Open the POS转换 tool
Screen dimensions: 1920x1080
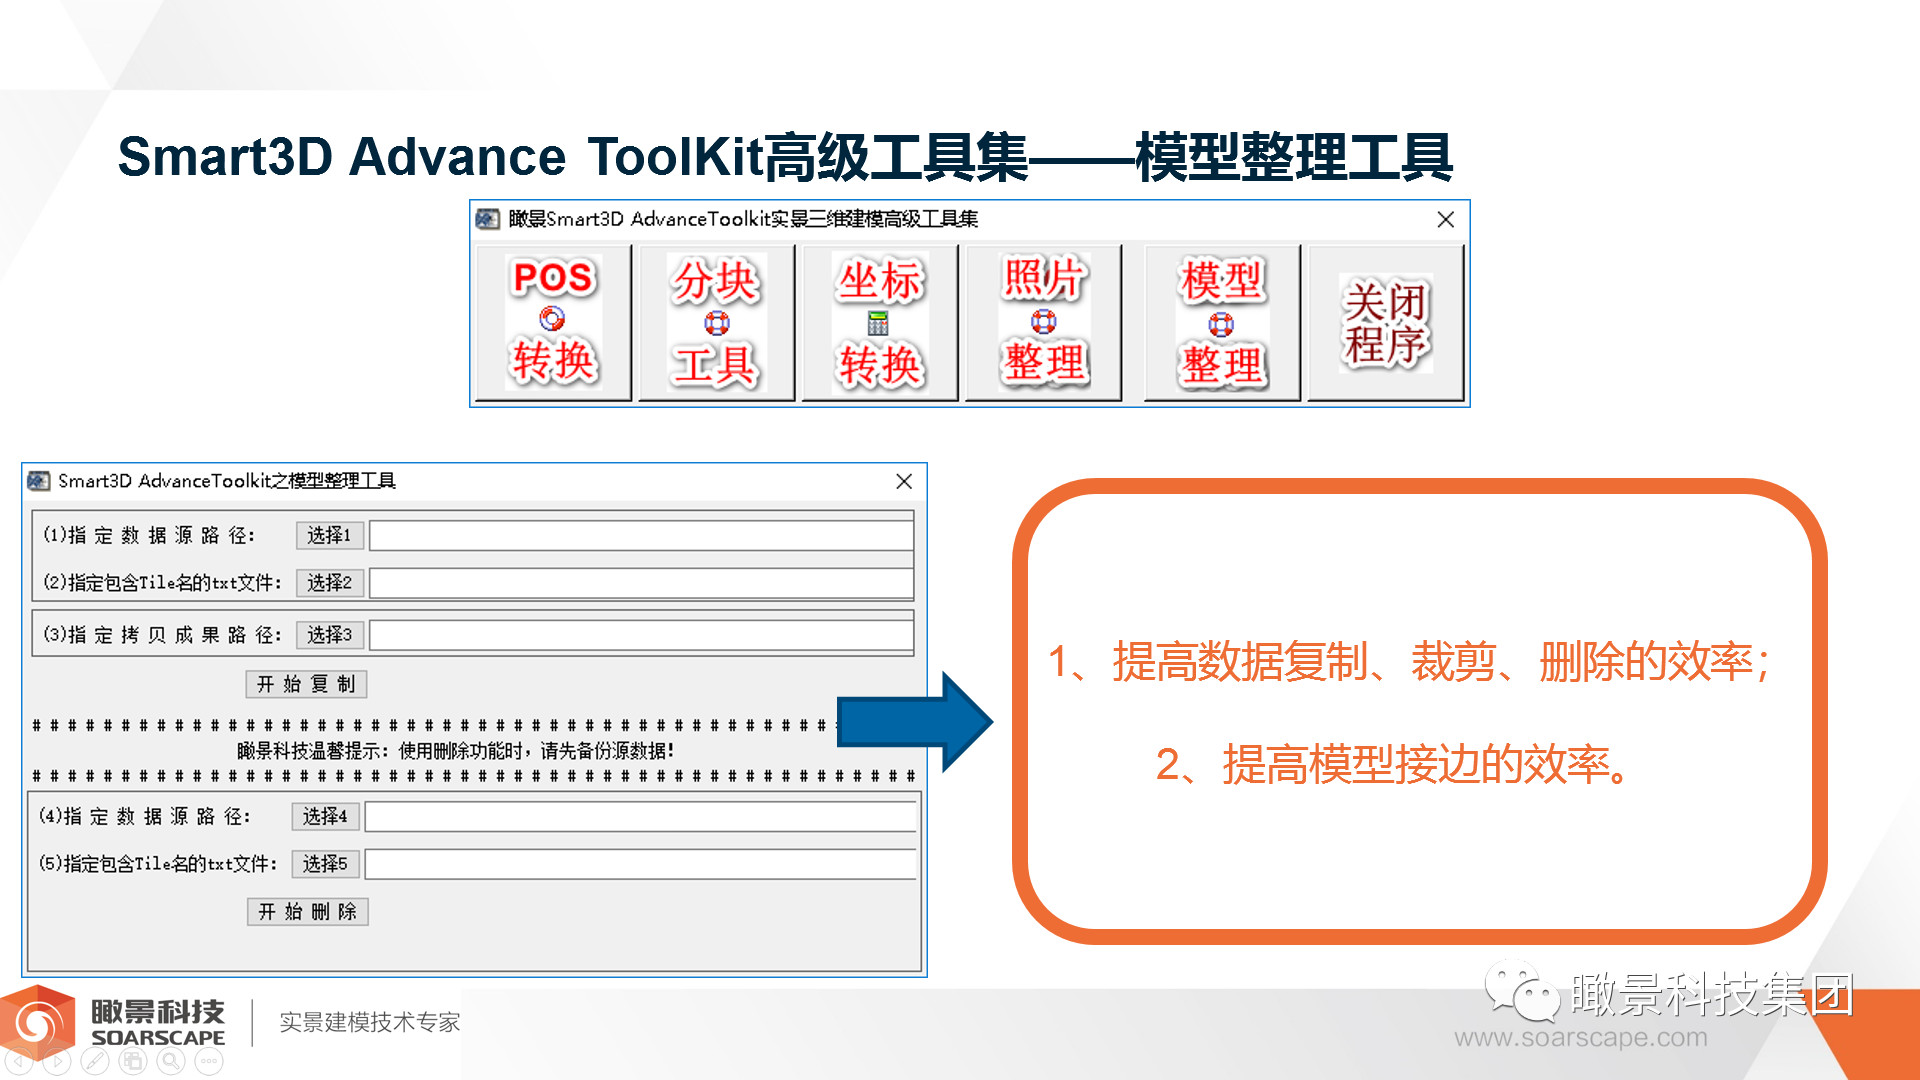pyautogui.click(x=553, y=322)
